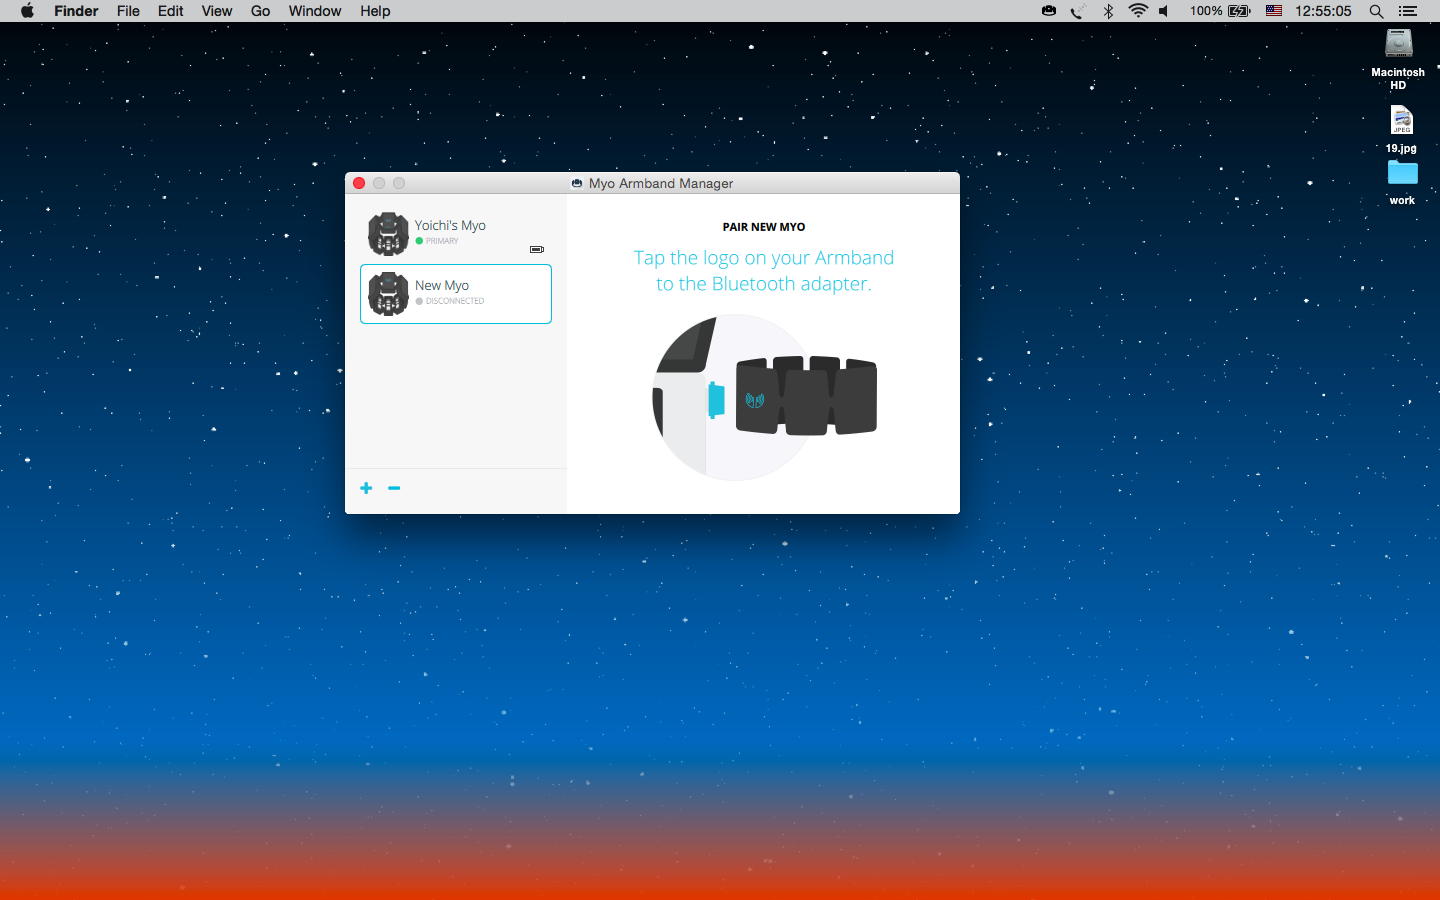
Task: Open the US flag input source menu
Action: [x=1274, y=11]
